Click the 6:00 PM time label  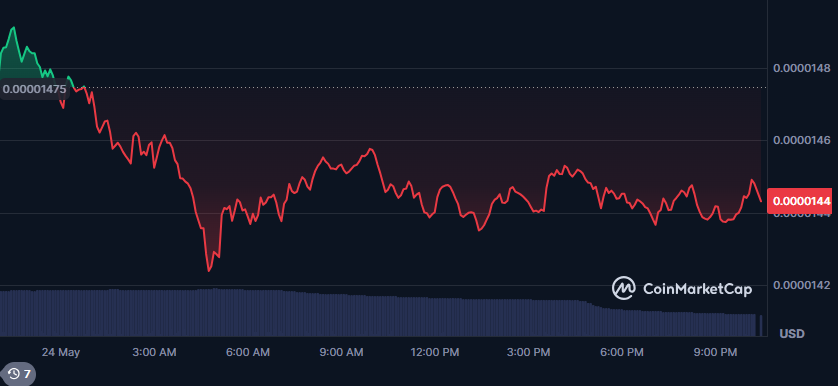click(622, 352)
